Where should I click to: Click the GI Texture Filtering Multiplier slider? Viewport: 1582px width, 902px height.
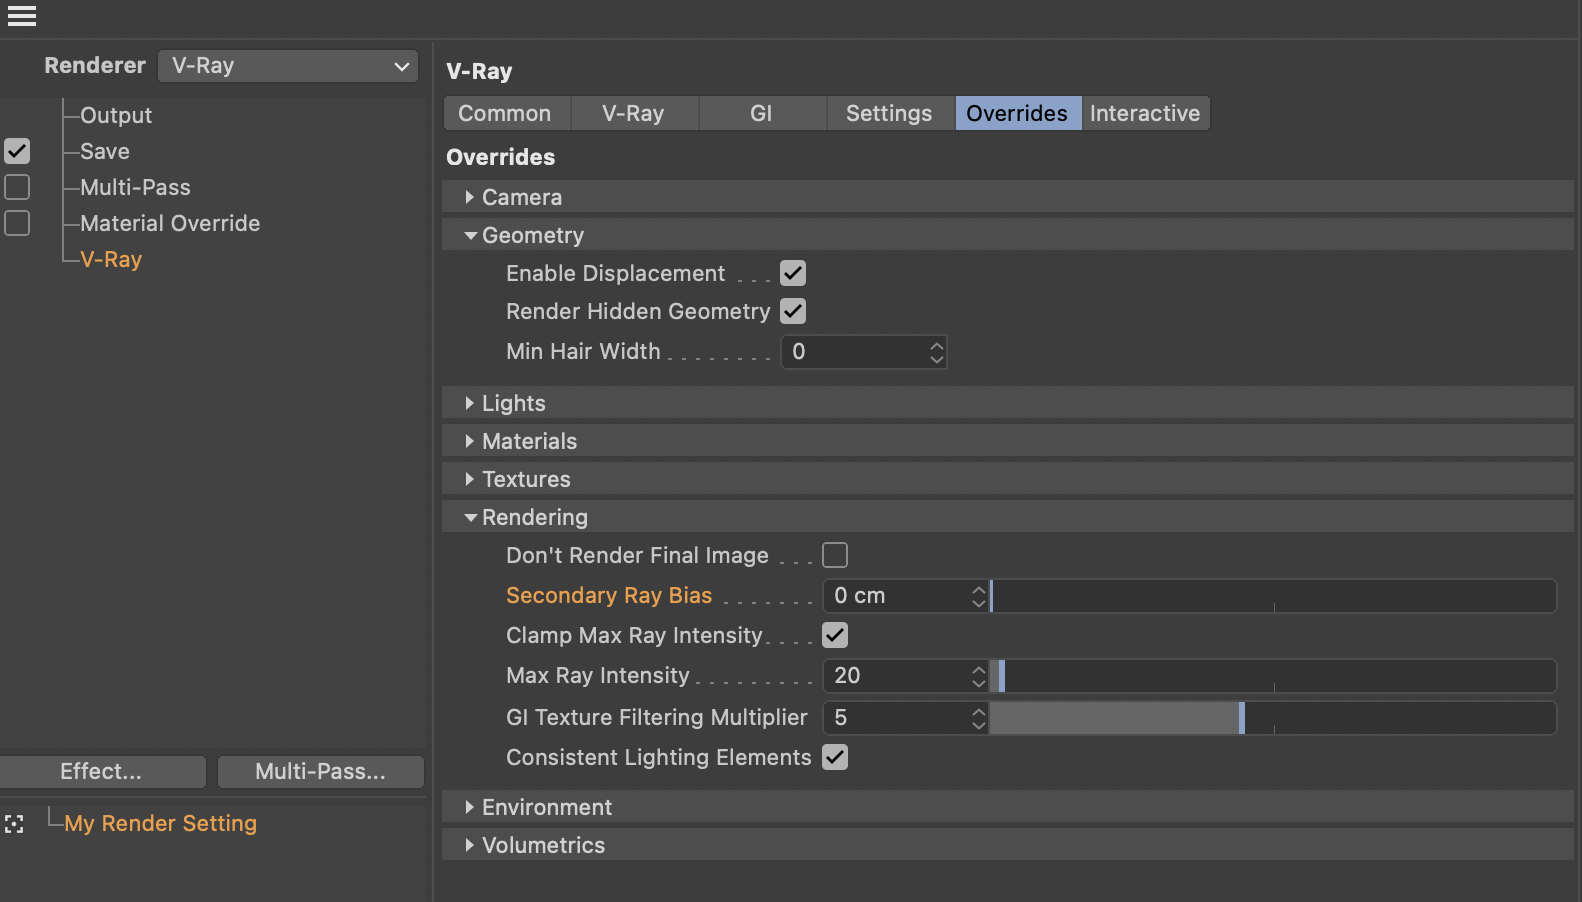click(x=1273, y=718)
